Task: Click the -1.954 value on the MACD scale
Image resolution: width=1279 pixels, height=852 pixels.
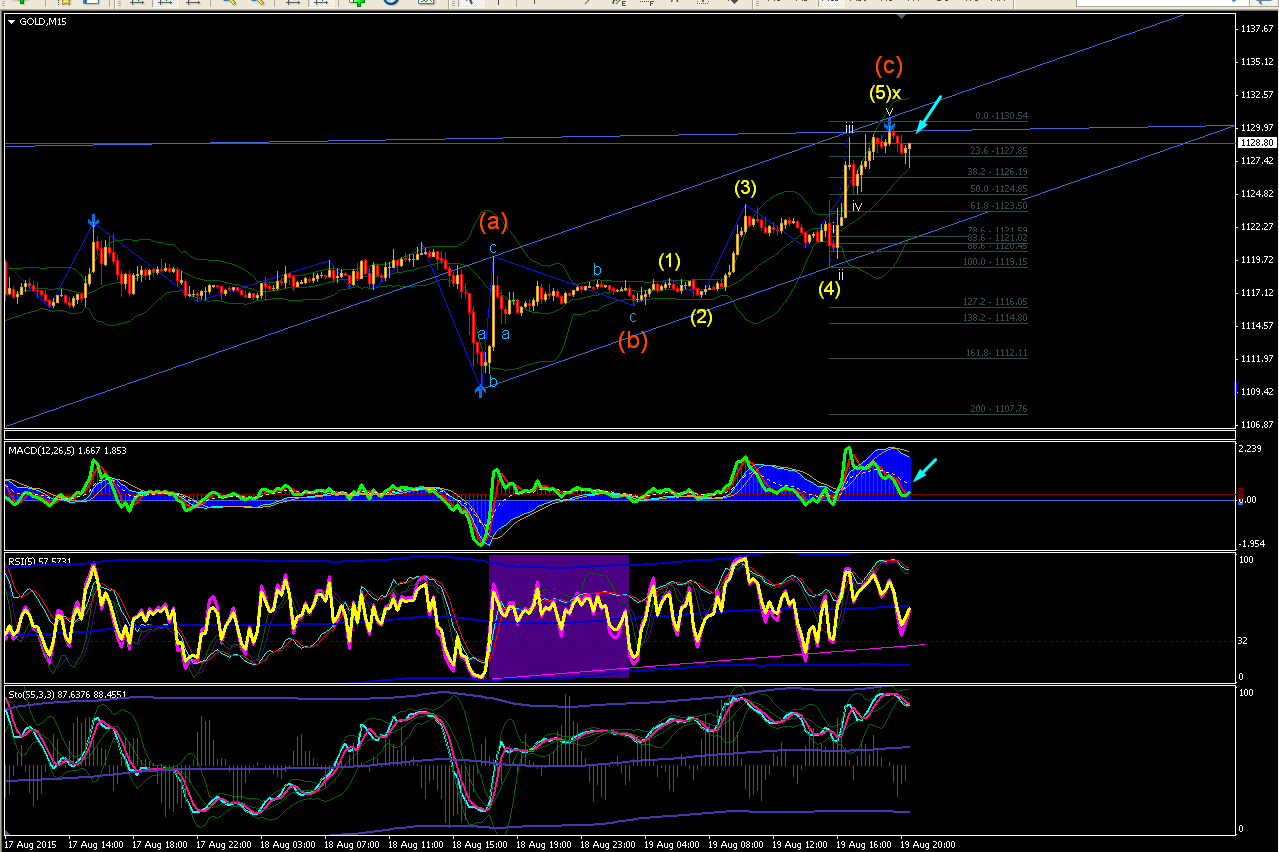Action: coord(1253,544)
